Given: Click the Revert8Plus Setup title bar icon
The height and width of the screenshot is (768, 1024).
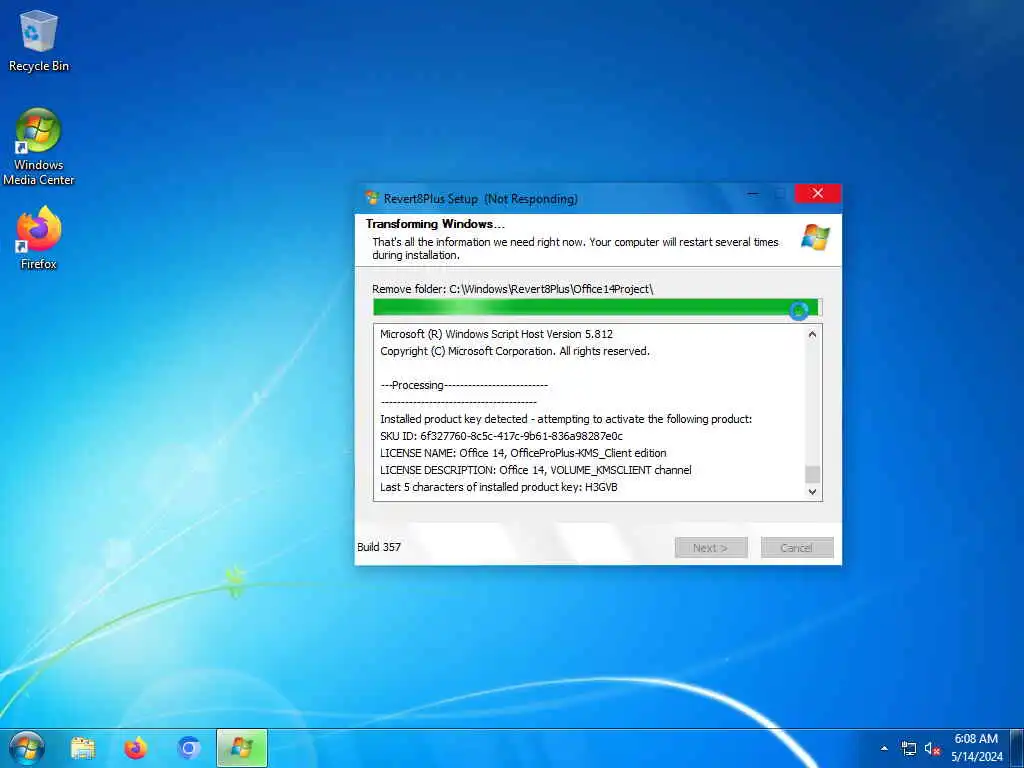Looking at the screenshot, I should click(x=372, y=198).
